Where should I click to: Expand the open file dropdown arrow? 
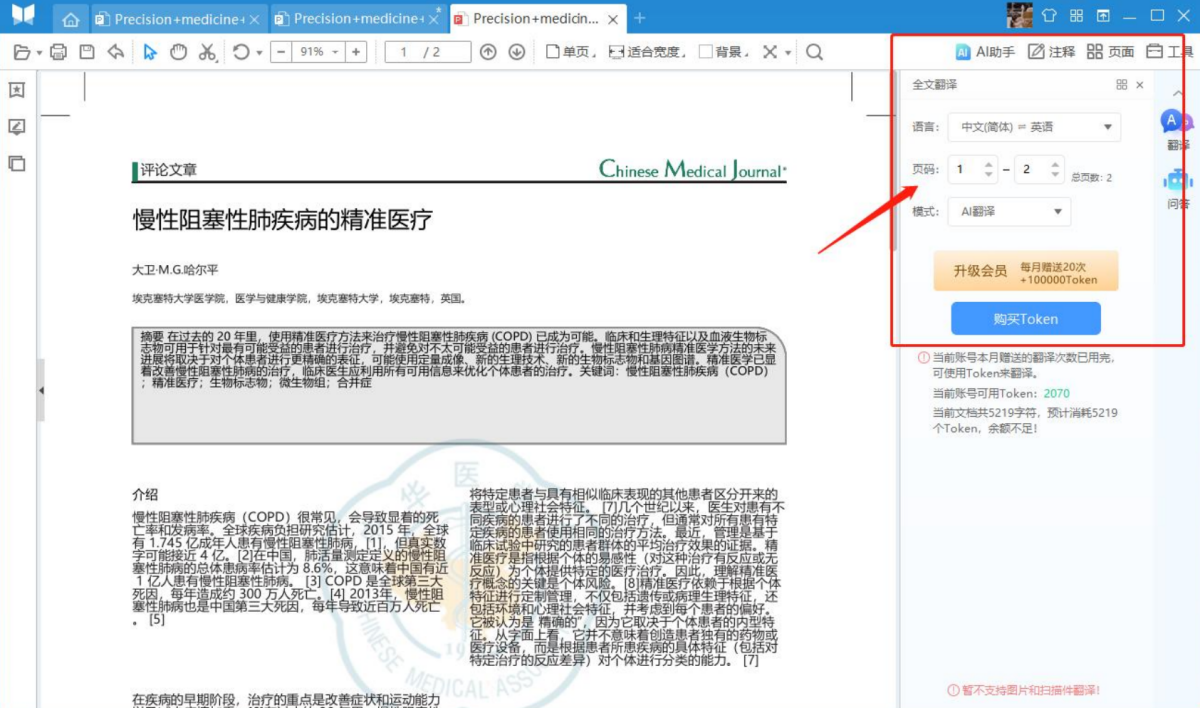pos(39,53)
